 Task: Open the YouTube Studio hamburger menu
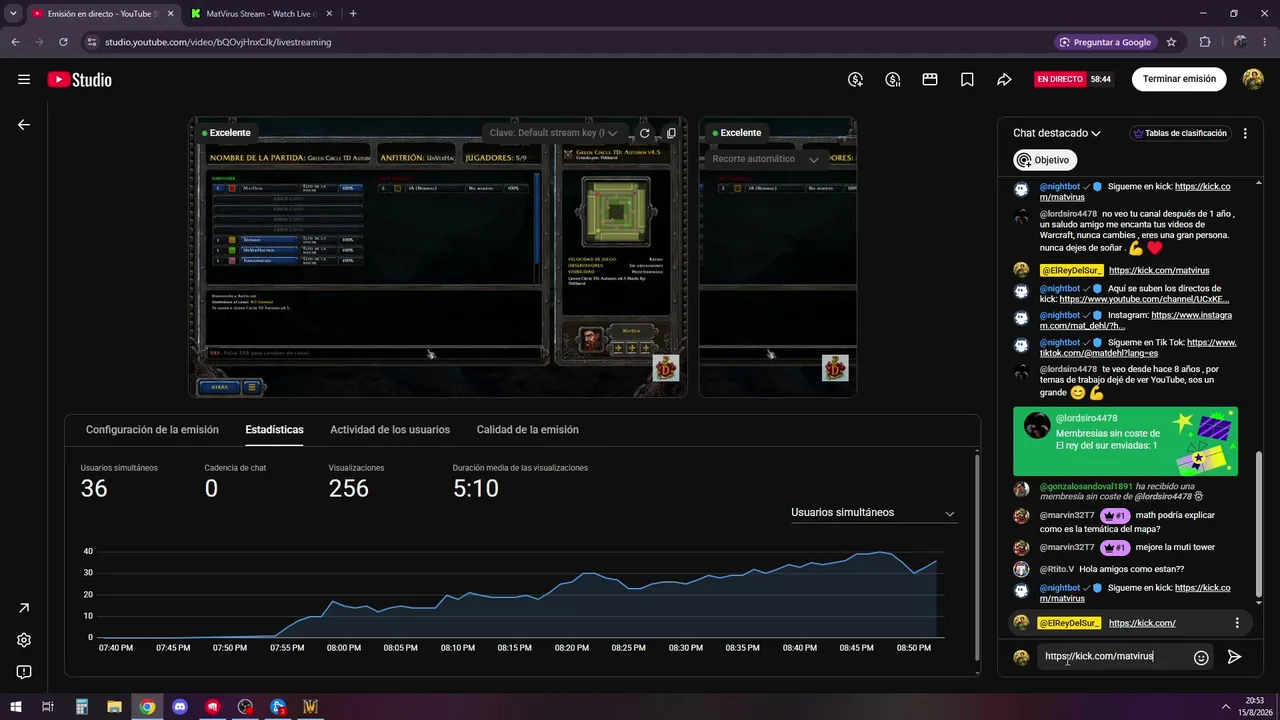(24, 80)
